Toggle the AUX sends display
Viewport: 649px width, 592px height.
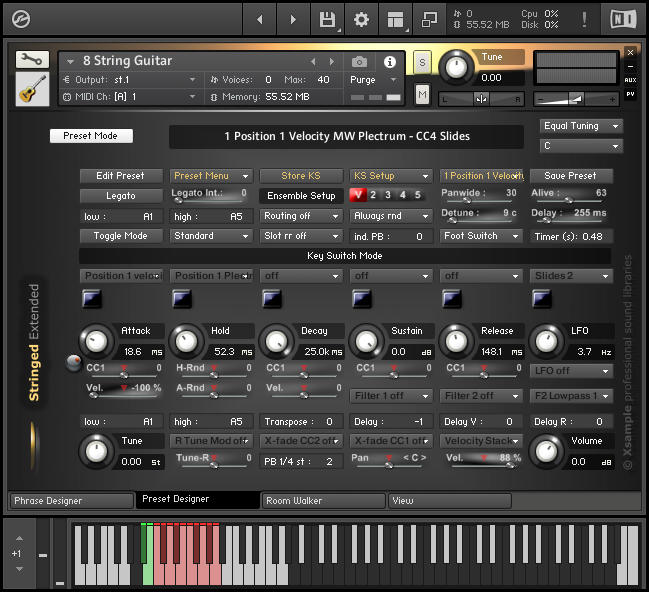tap(630, 80)
